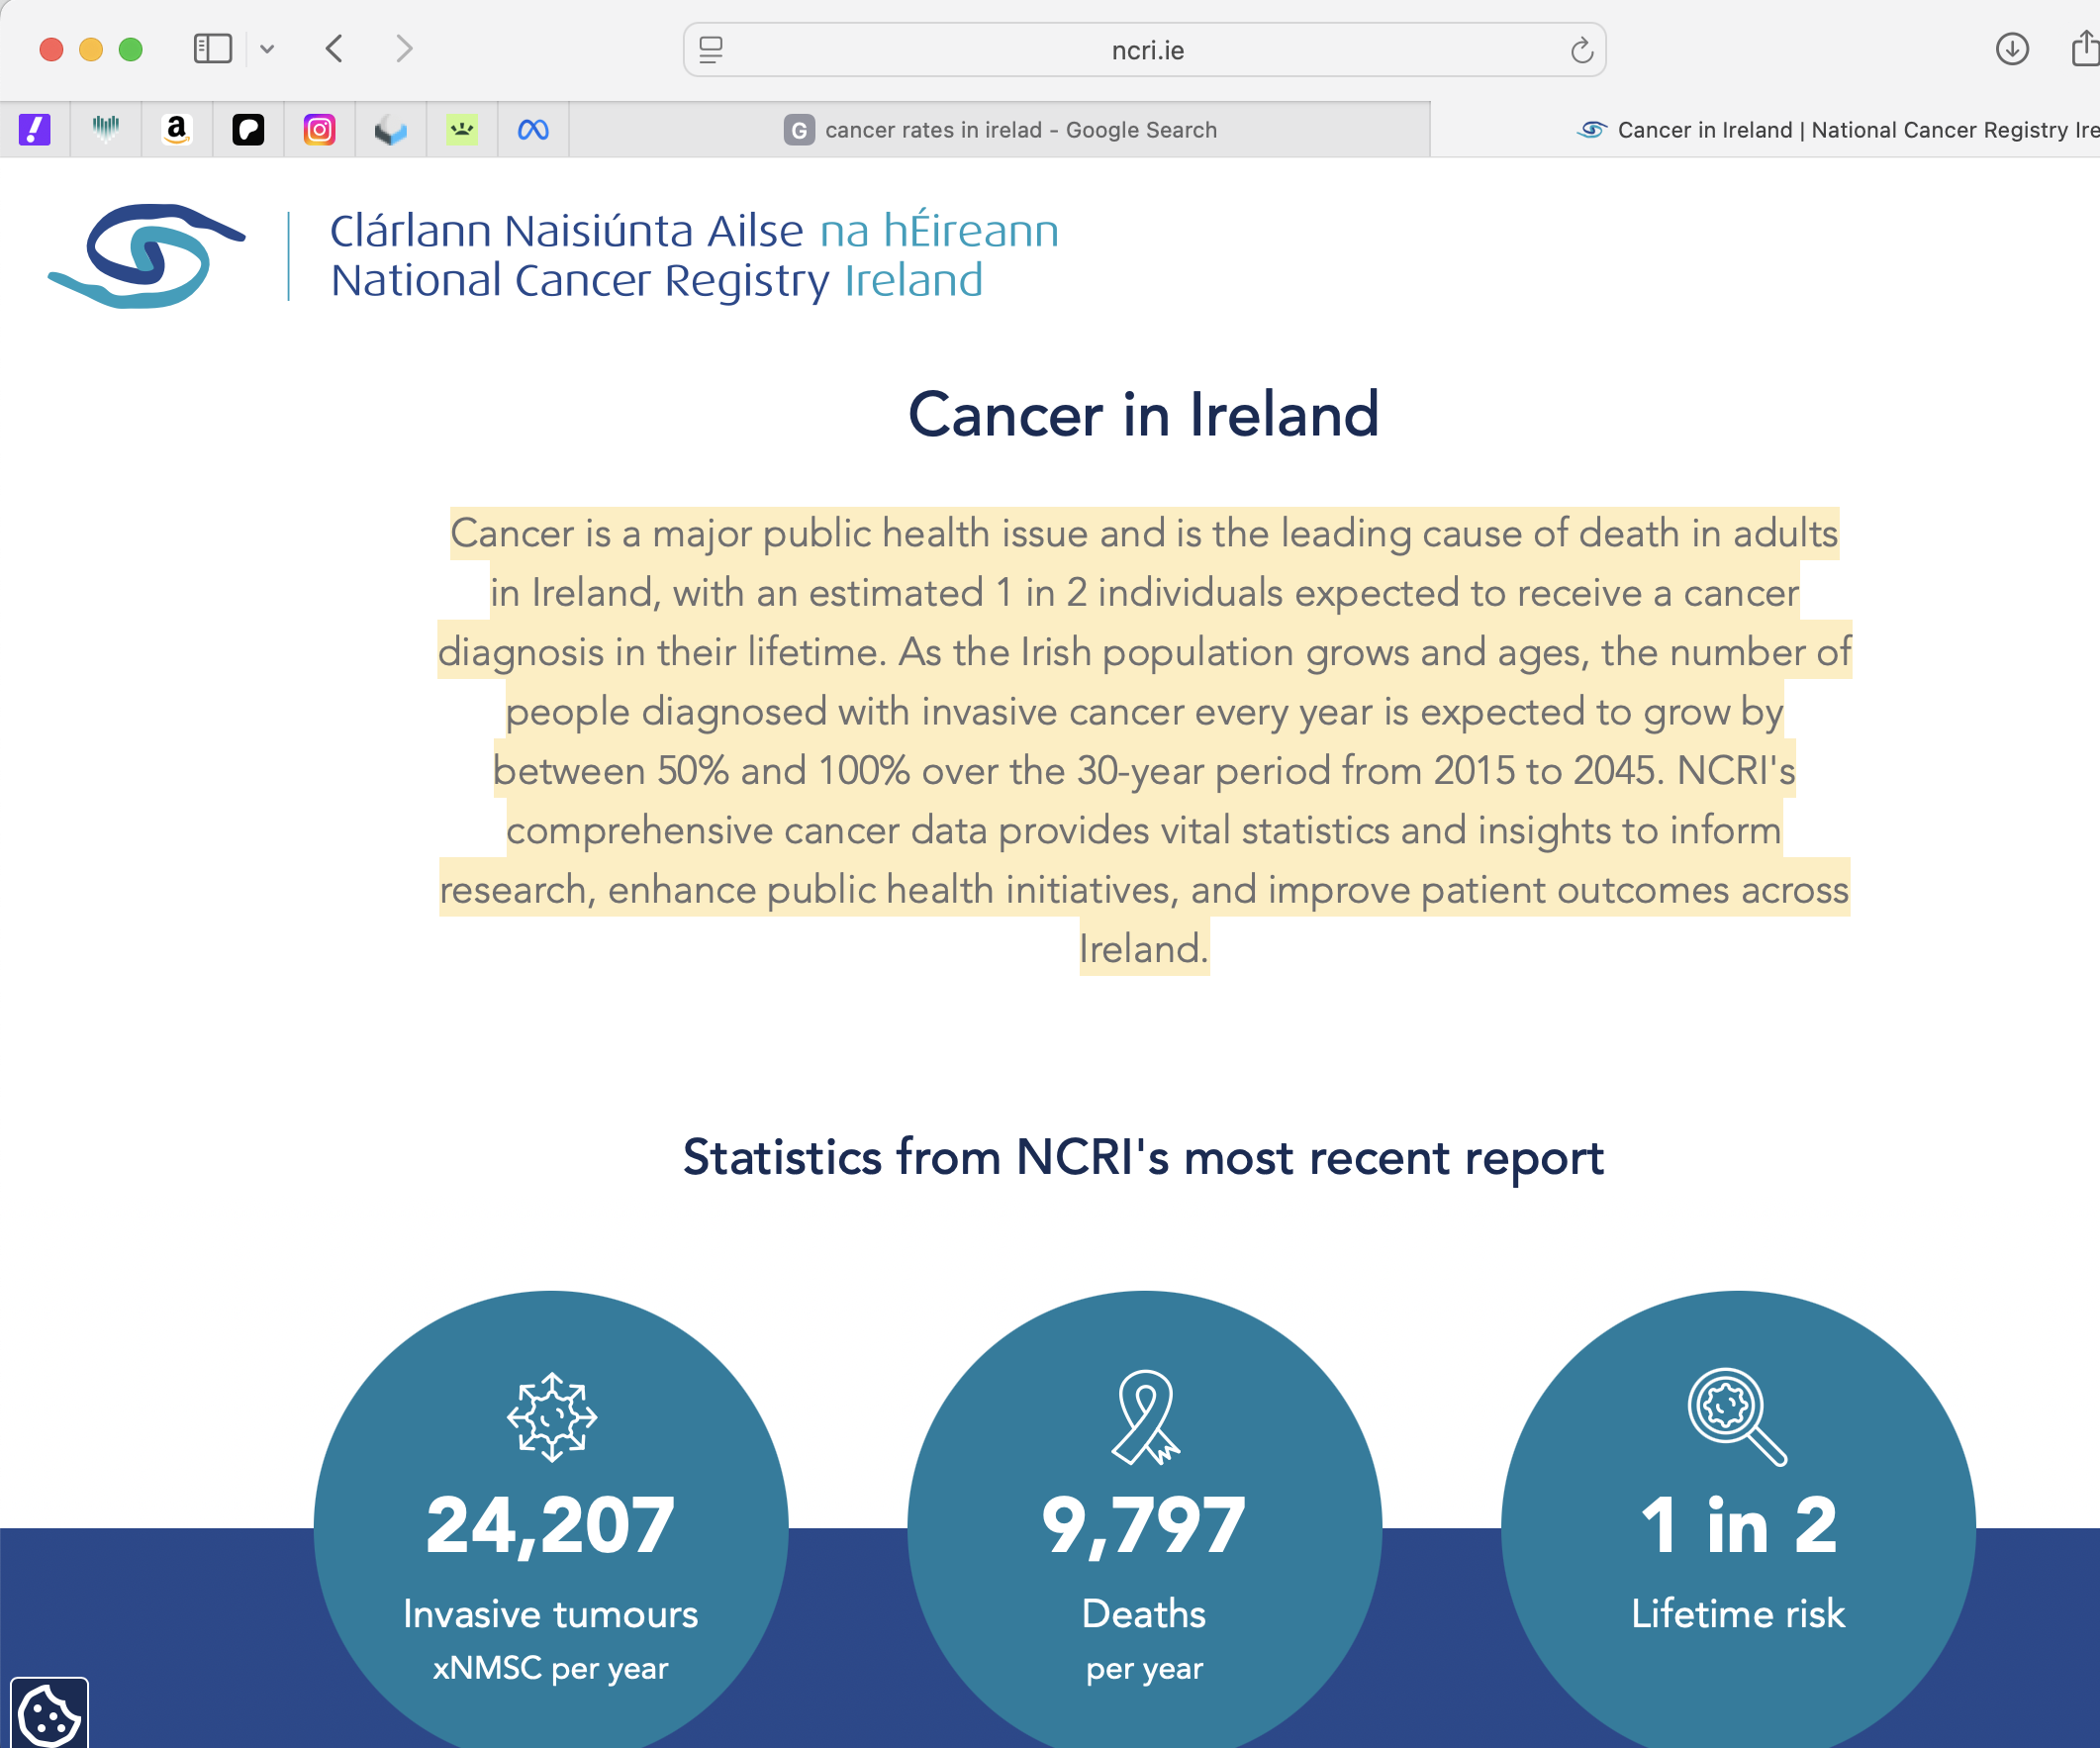
Task: Click the downloads icon in toolbar
Action: click(x=2011, y=49)
